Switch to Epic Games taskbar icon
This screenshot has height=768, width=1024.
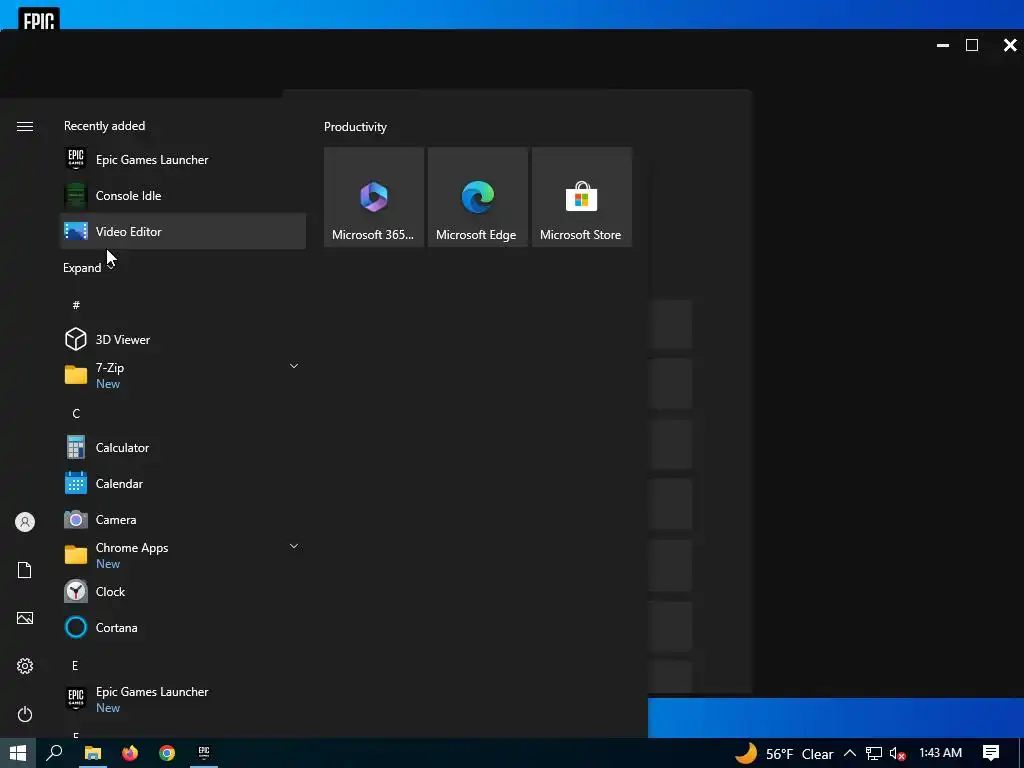(204, 753)
